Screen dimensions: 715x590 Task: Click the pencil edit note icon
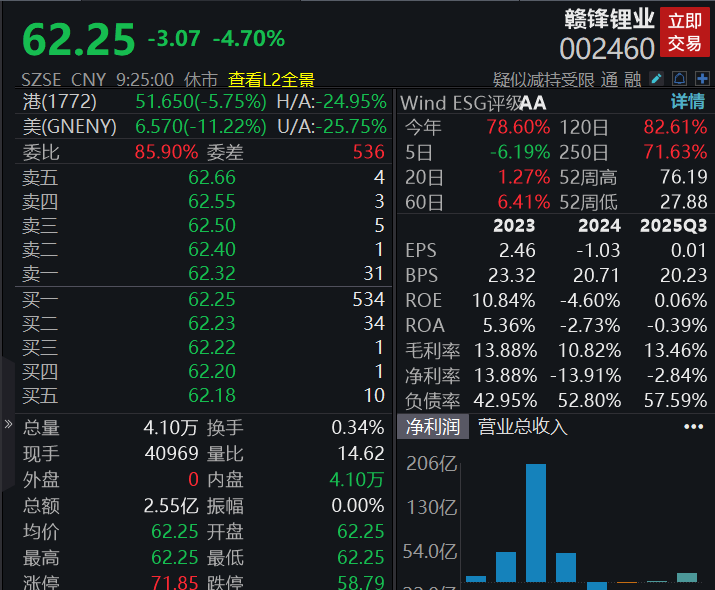657,79
